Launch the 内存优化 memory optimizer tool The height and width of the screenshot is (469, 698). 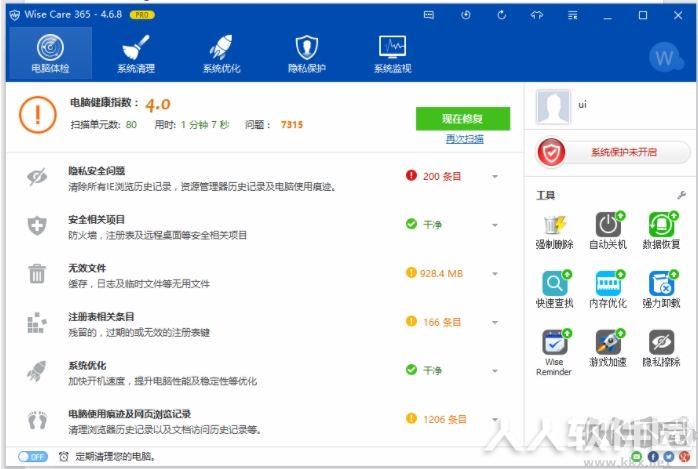tap(608, 290)
